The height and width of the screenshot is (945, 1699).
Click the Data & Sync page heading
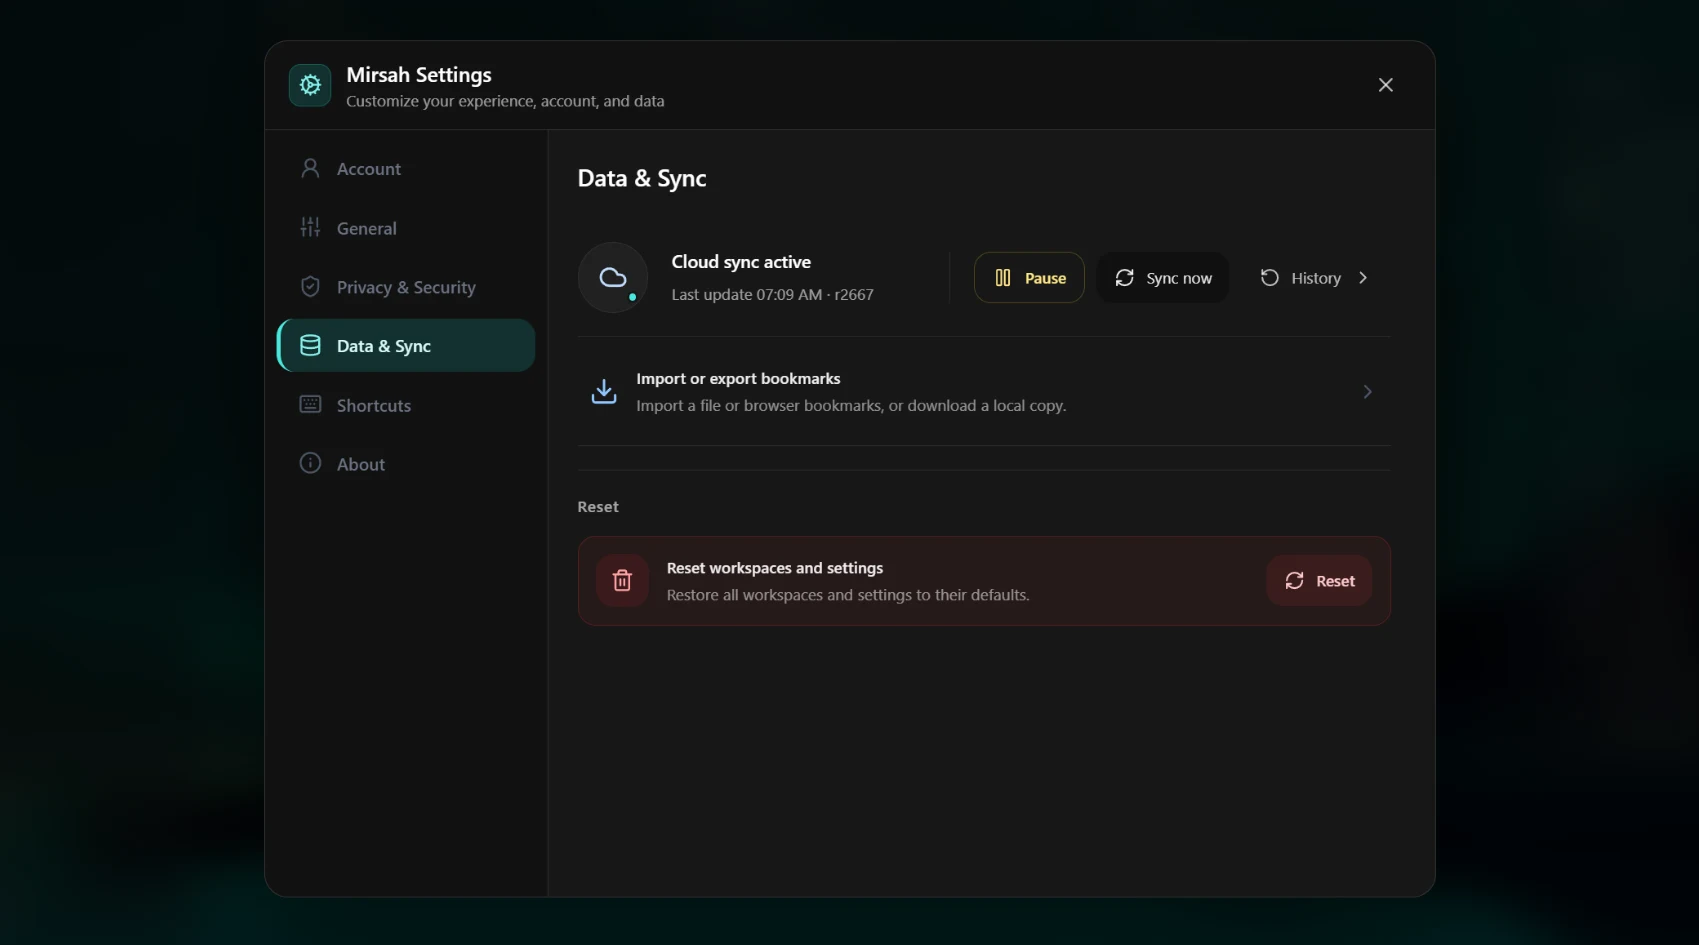click(x=642, y=179)
